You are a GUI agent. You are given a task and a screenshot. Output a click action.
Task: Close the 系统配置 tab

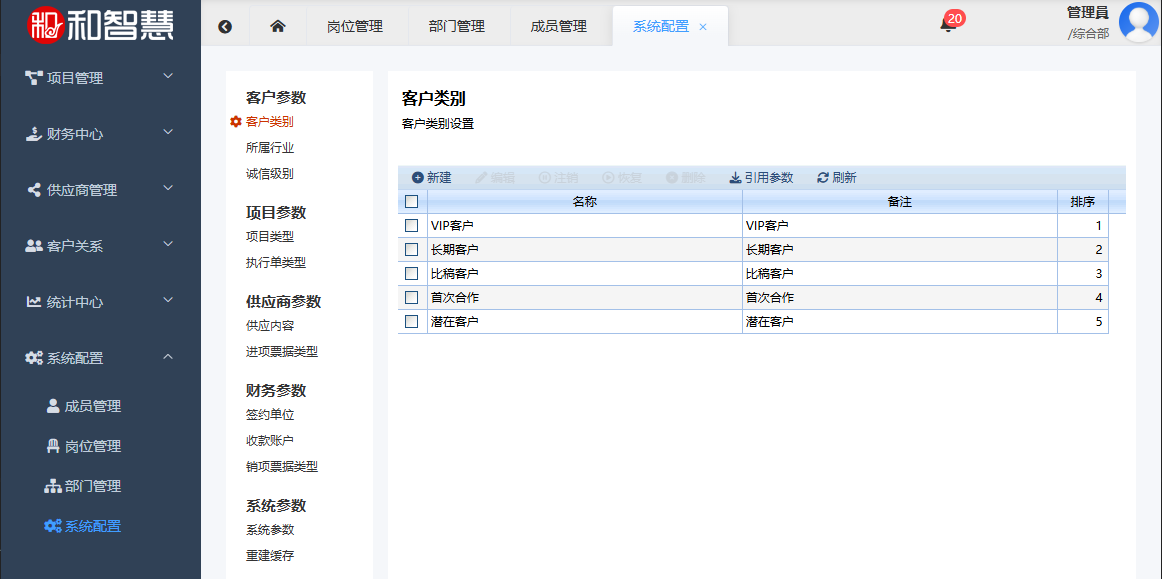(703, 27)
